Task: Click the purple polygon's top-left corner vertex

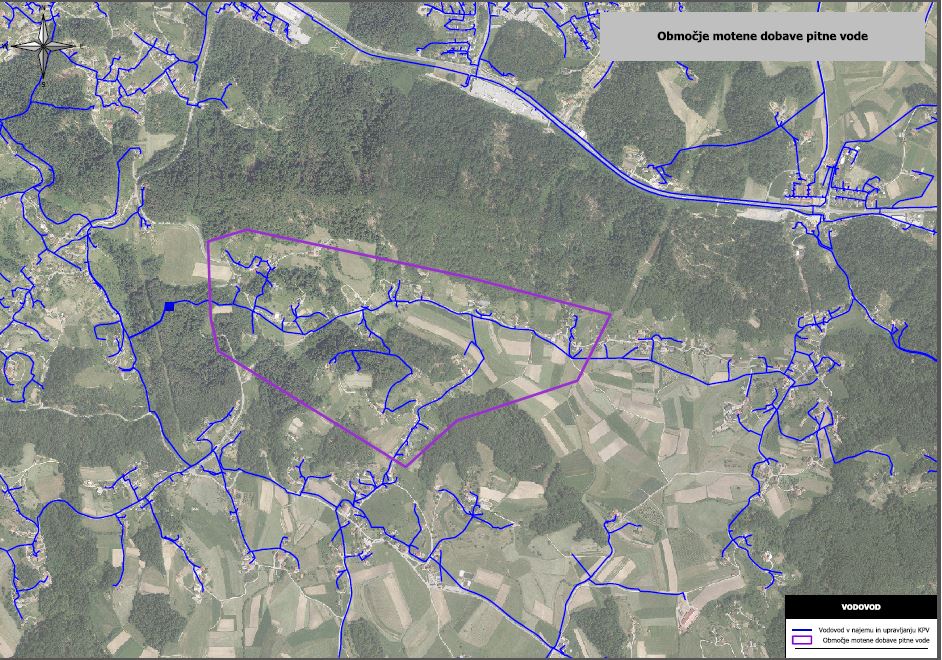Action: point(208,240)
